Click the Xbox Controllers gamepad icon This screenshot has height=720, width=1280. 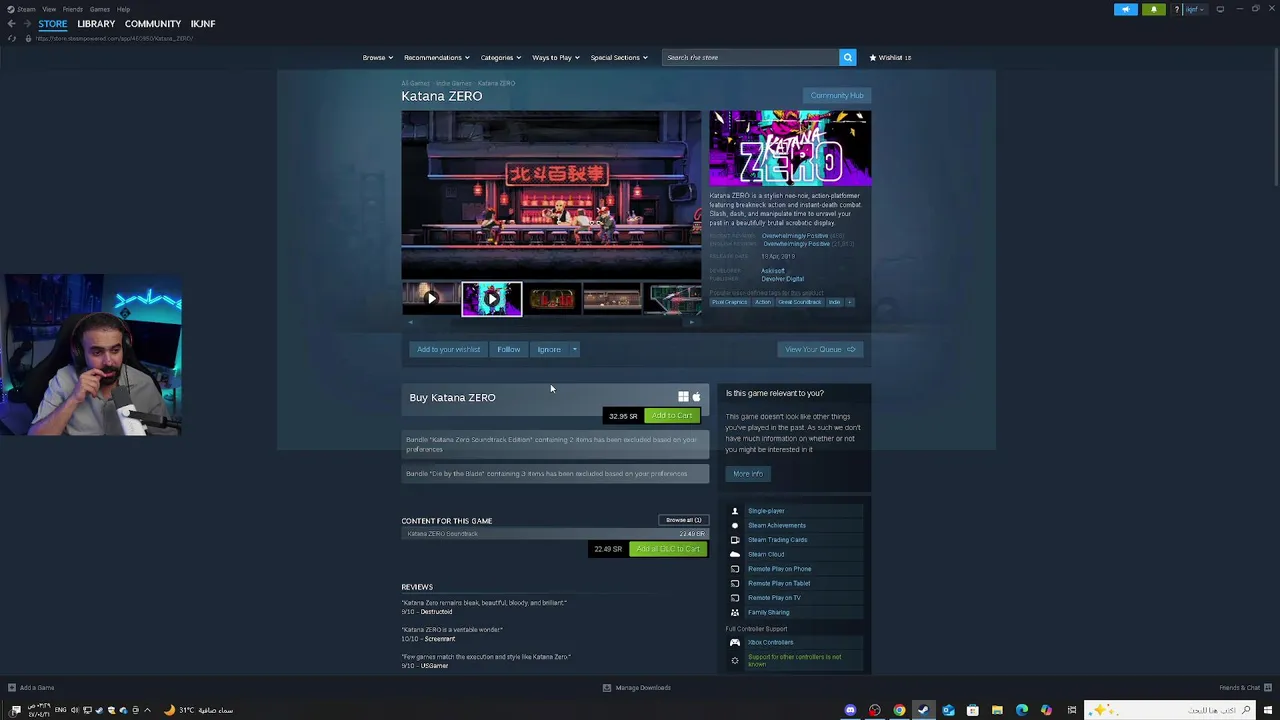pos(735,642)
